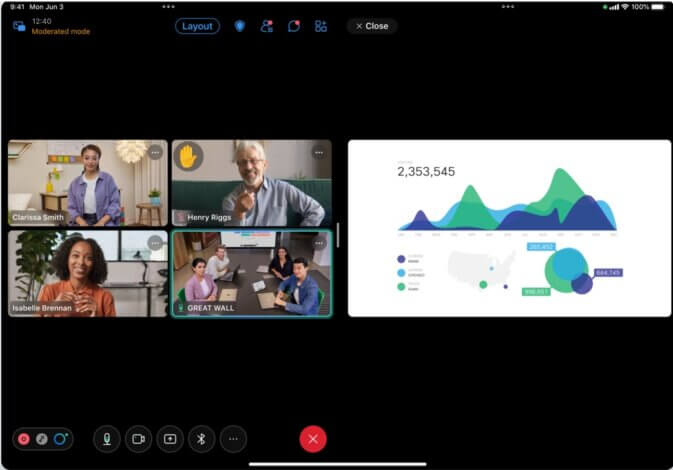Open the more options menu in bottom toolbar
This screenshot has height=470, width=673.
coord(233,438)
